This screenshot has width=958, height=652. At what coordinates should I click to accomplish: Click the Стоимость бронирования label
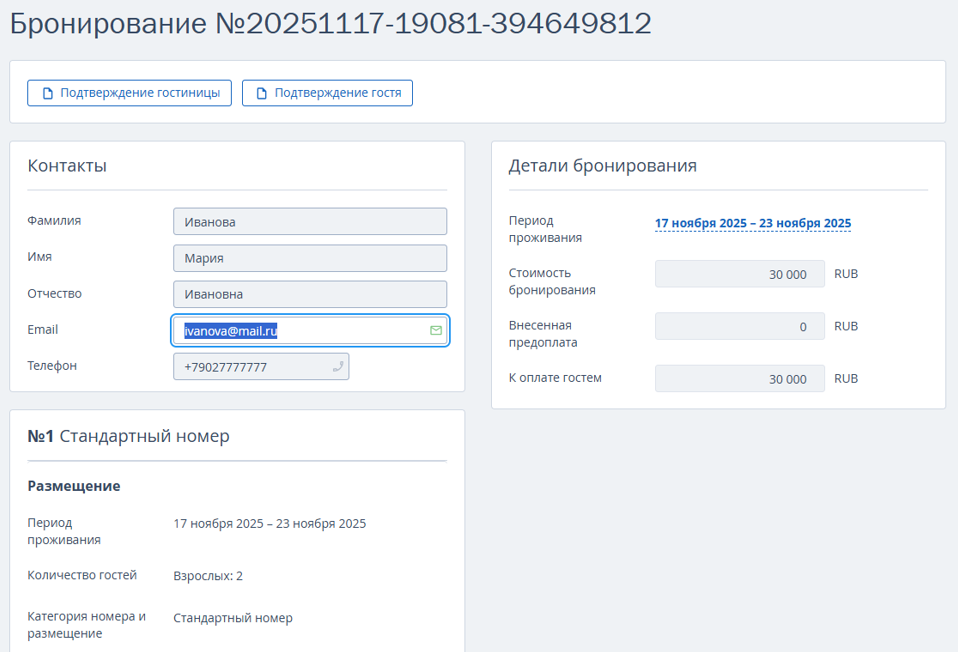[552, 281]
